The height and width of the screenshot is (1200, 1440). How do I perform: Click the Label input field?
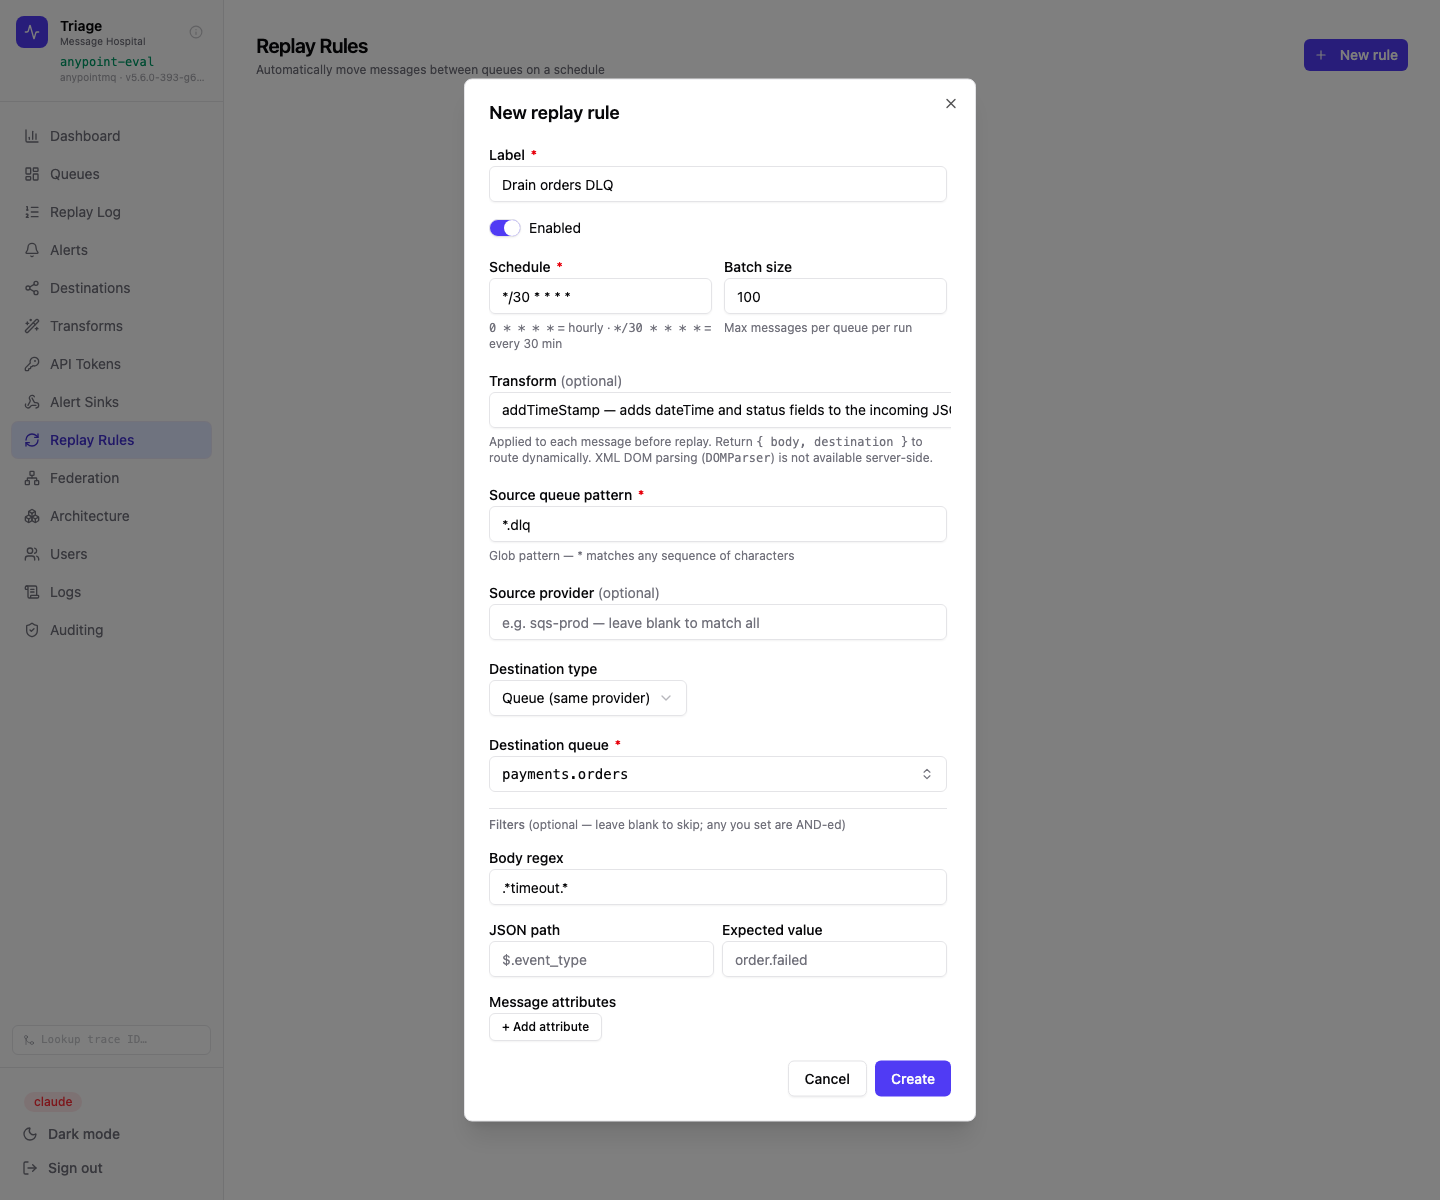pos(718,185)
